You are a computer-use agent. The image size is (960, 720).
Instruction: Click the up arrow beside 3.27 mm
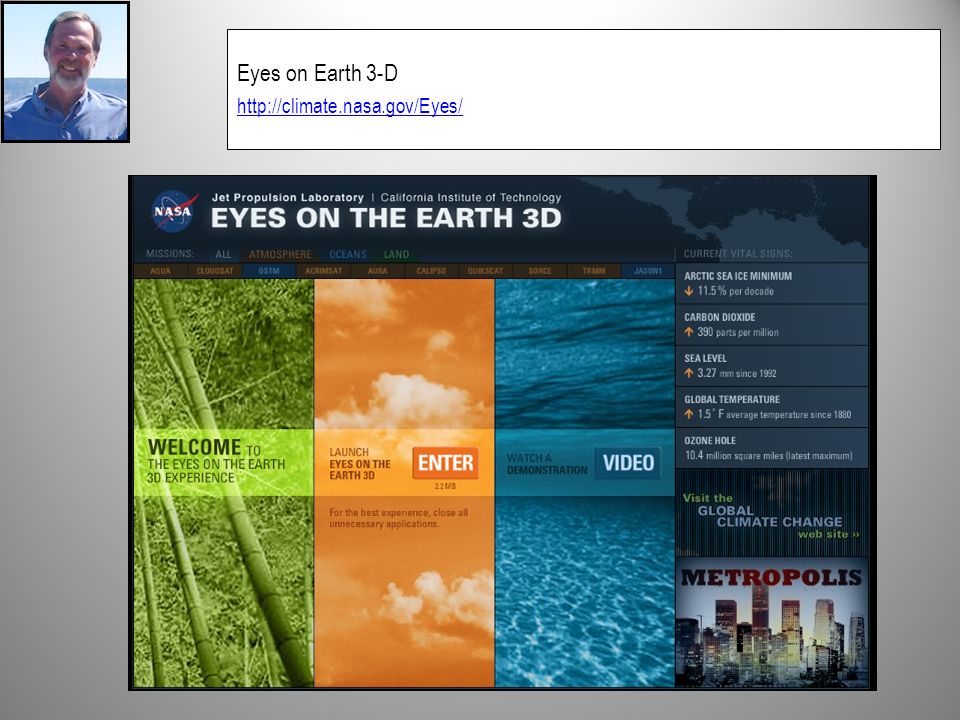[689, 373]
